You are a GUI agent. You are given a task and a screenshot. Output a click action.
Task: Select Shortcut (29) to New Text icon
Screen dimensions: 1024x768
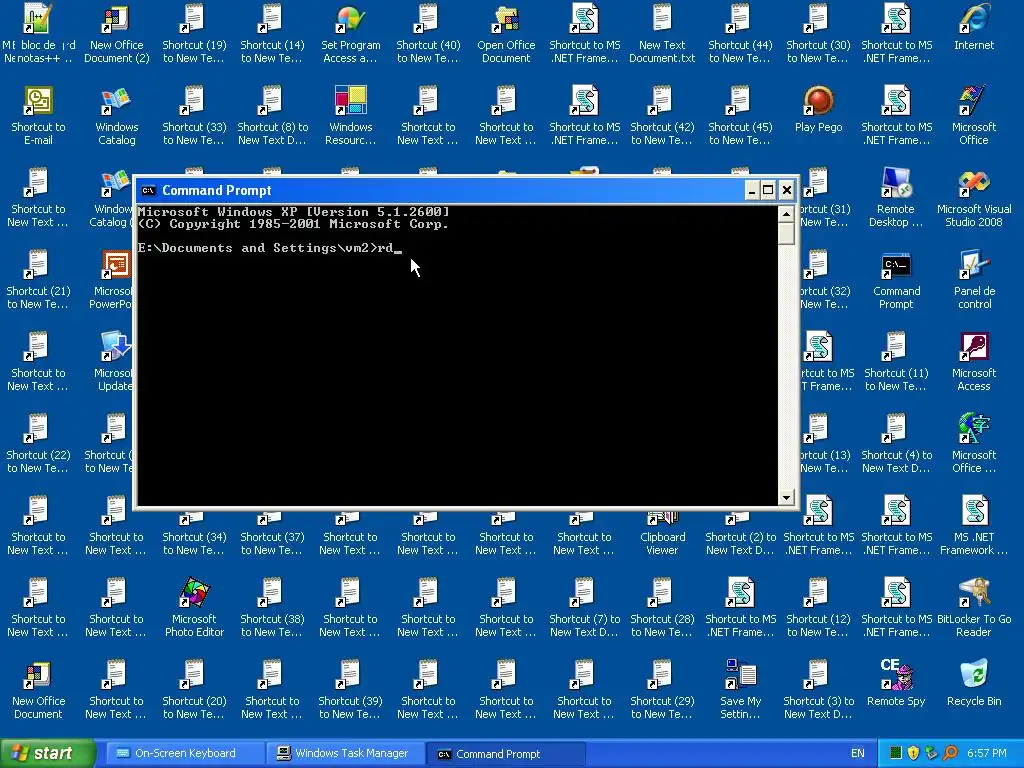[x=662, y=689]
